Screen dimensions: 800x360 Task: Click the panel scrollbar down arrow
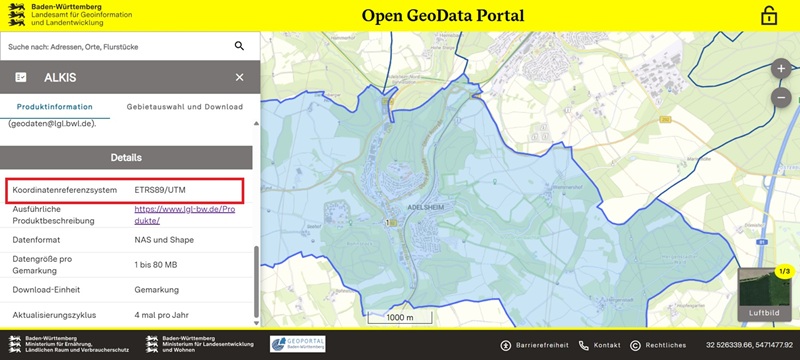click(256, 323)
